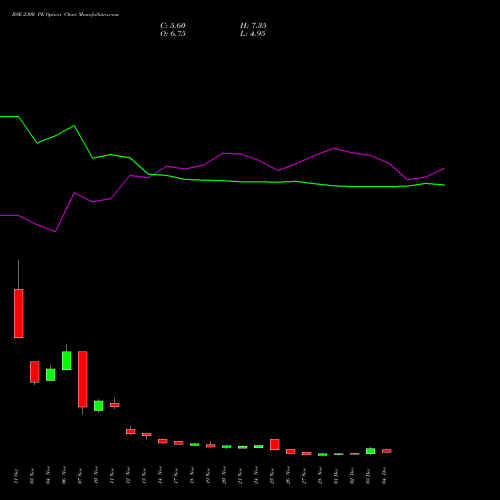Select the open value 'O: 6.75'
Image resolution: width=500 pixels, height=500 pixels.
(173, 34)
